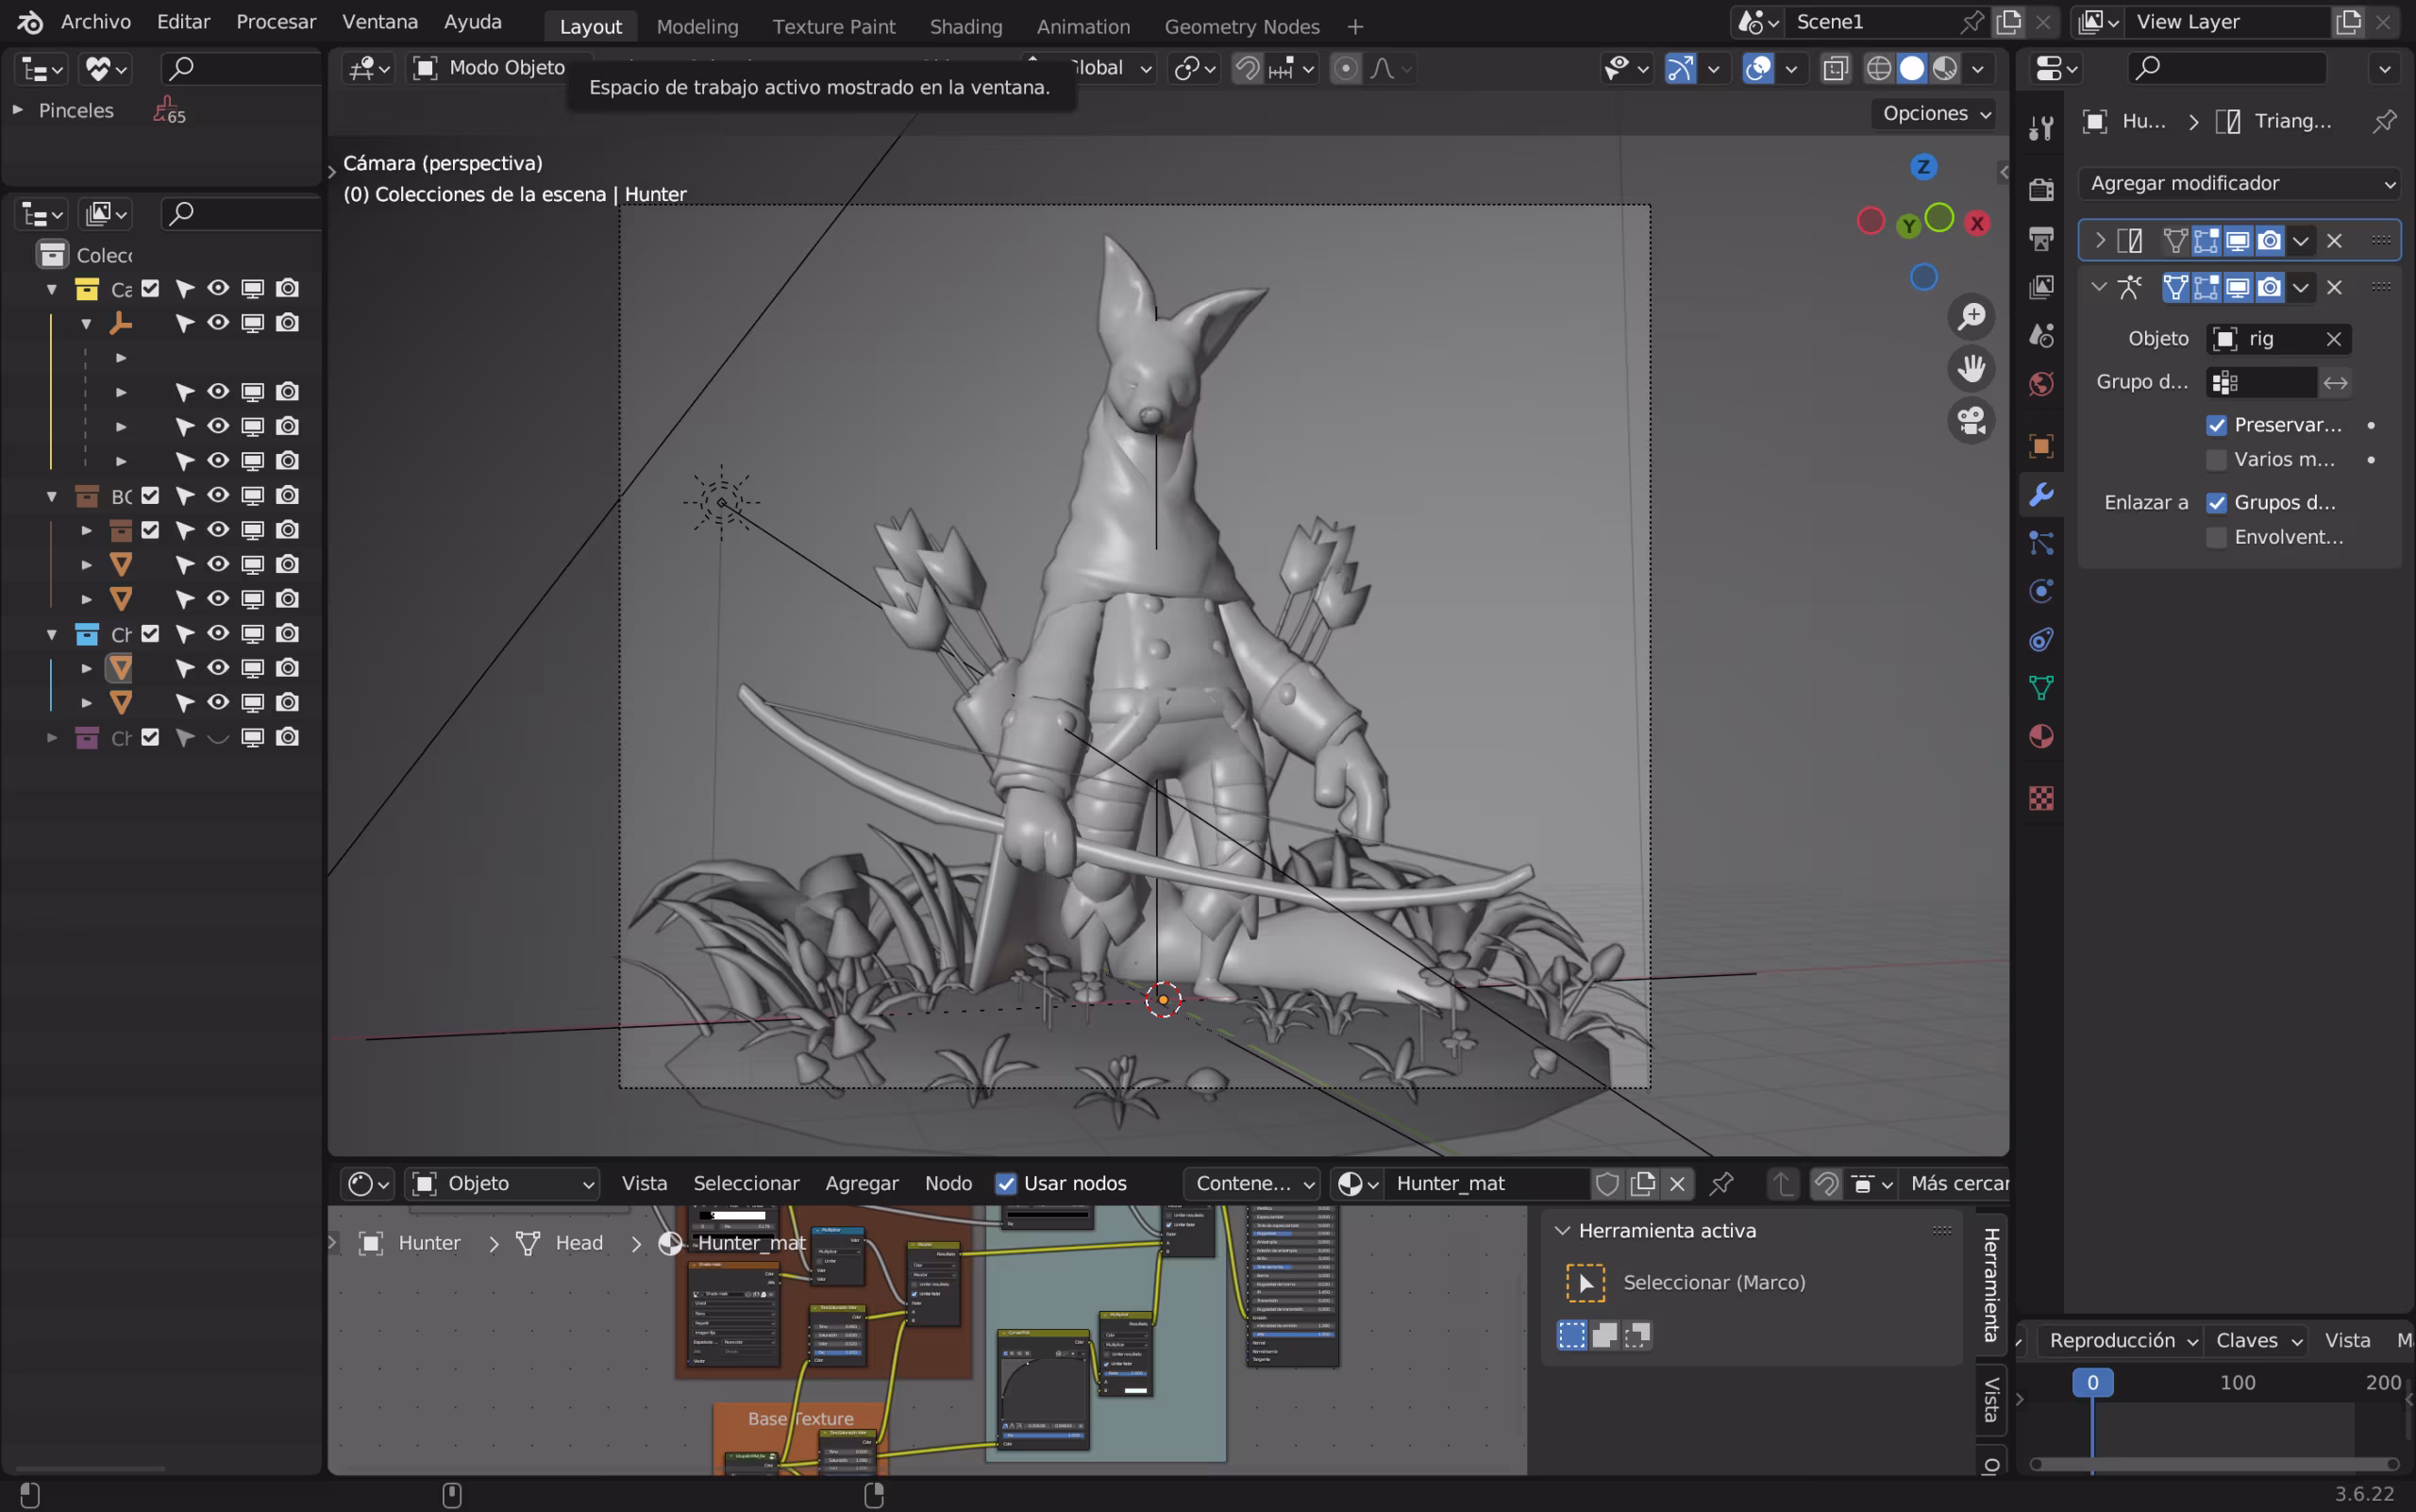The image size is (2416, 1512).
Task: Remove the Armature modifier with its X
Action: (2334, 288)
